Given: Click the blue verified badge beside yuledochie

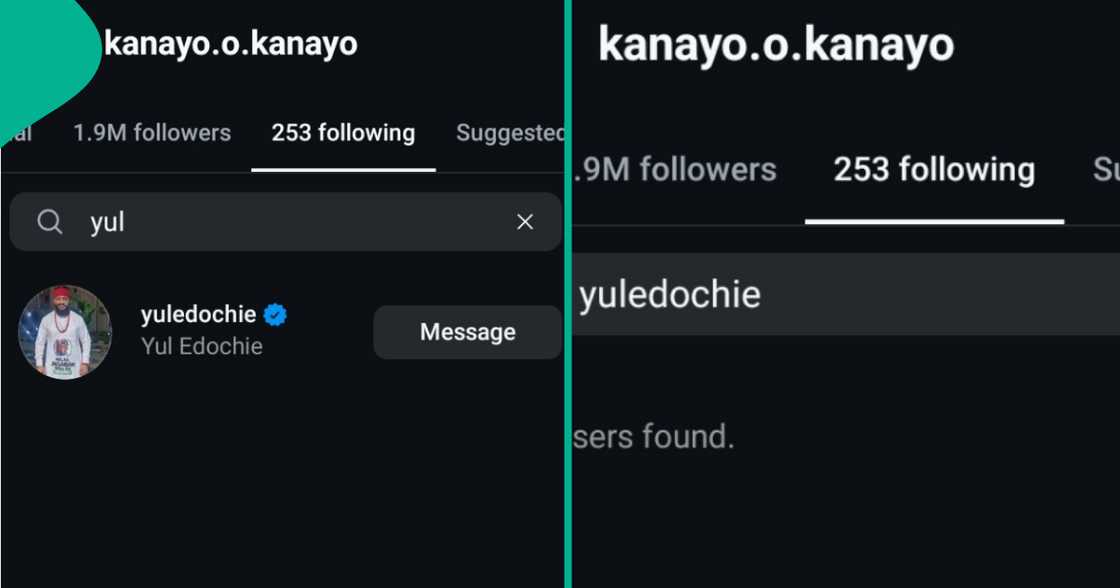Looking at the screenshot, I should [275, 315].
